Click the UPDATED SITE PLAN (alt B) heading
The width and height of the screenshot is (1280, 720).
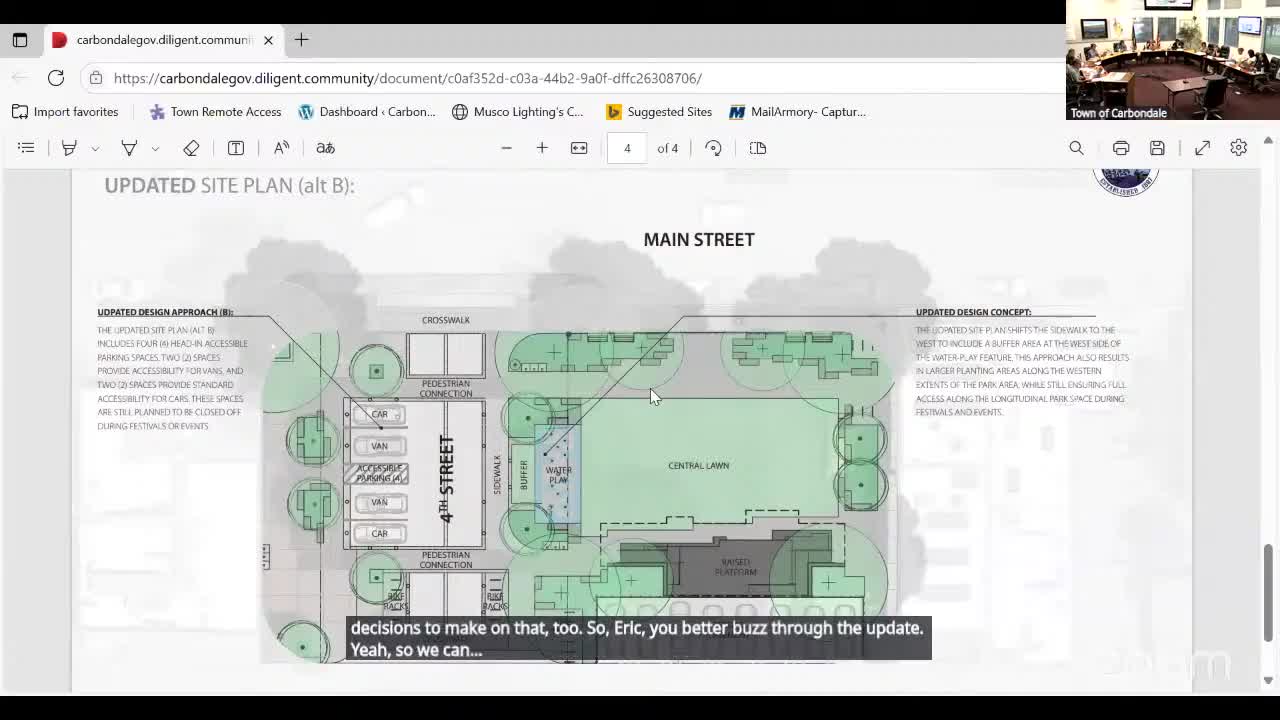(230, 185)
